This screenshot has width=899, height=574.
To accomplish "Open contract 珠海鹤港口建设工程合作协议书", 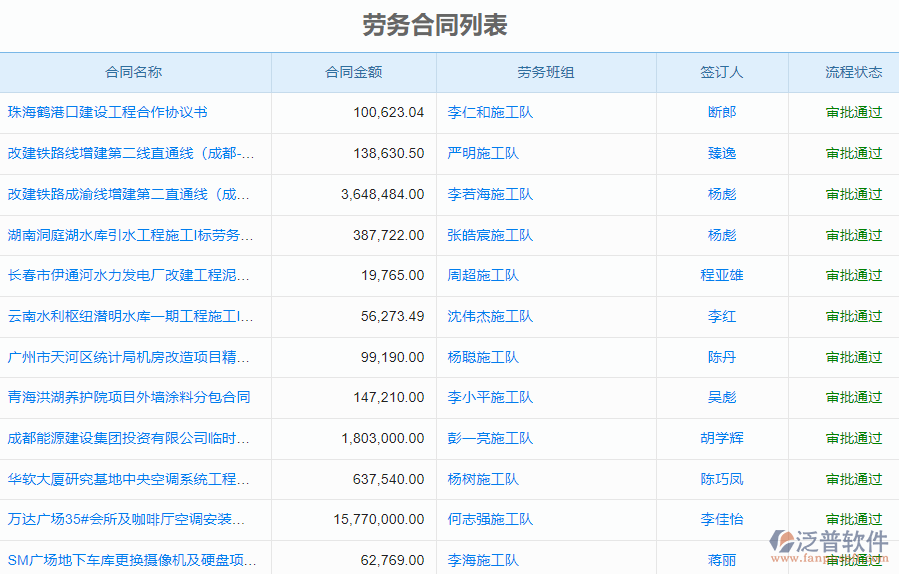I will [107, 112].
